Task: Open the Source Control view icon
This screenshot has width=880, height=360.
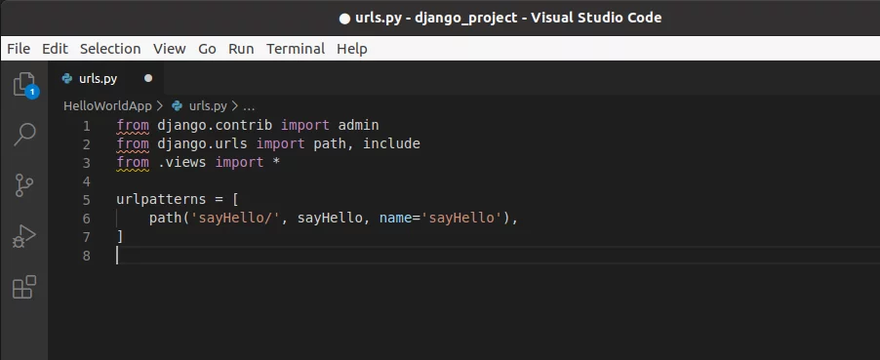Action: point(24,185)
